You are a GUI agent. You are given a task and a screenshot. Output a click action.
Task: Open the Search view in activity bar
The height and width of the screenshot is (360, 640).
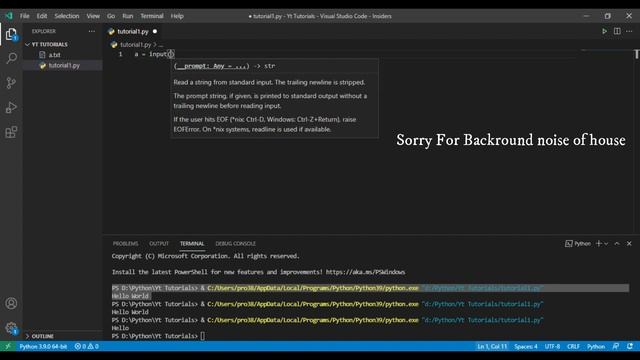click(x=11, y=58)
